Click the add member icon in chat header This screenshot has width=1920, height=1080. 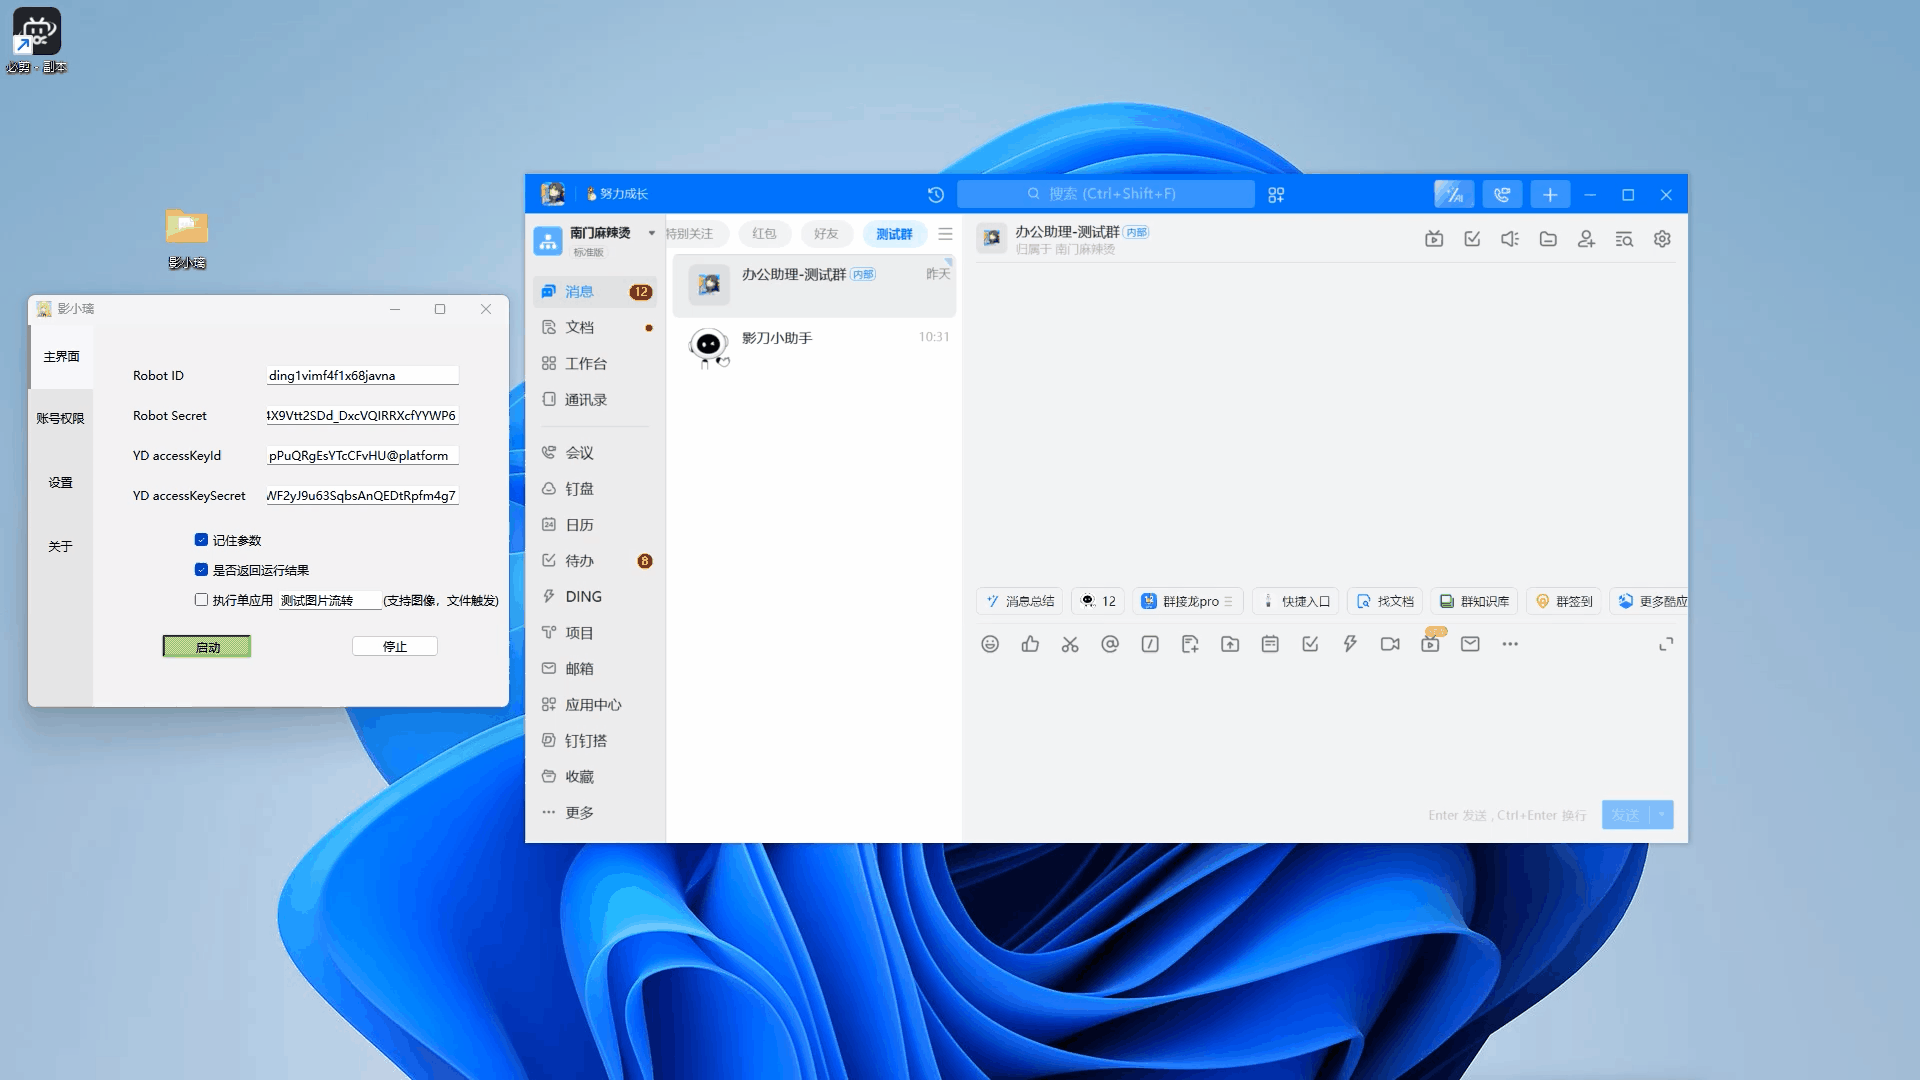point(1586,239)
